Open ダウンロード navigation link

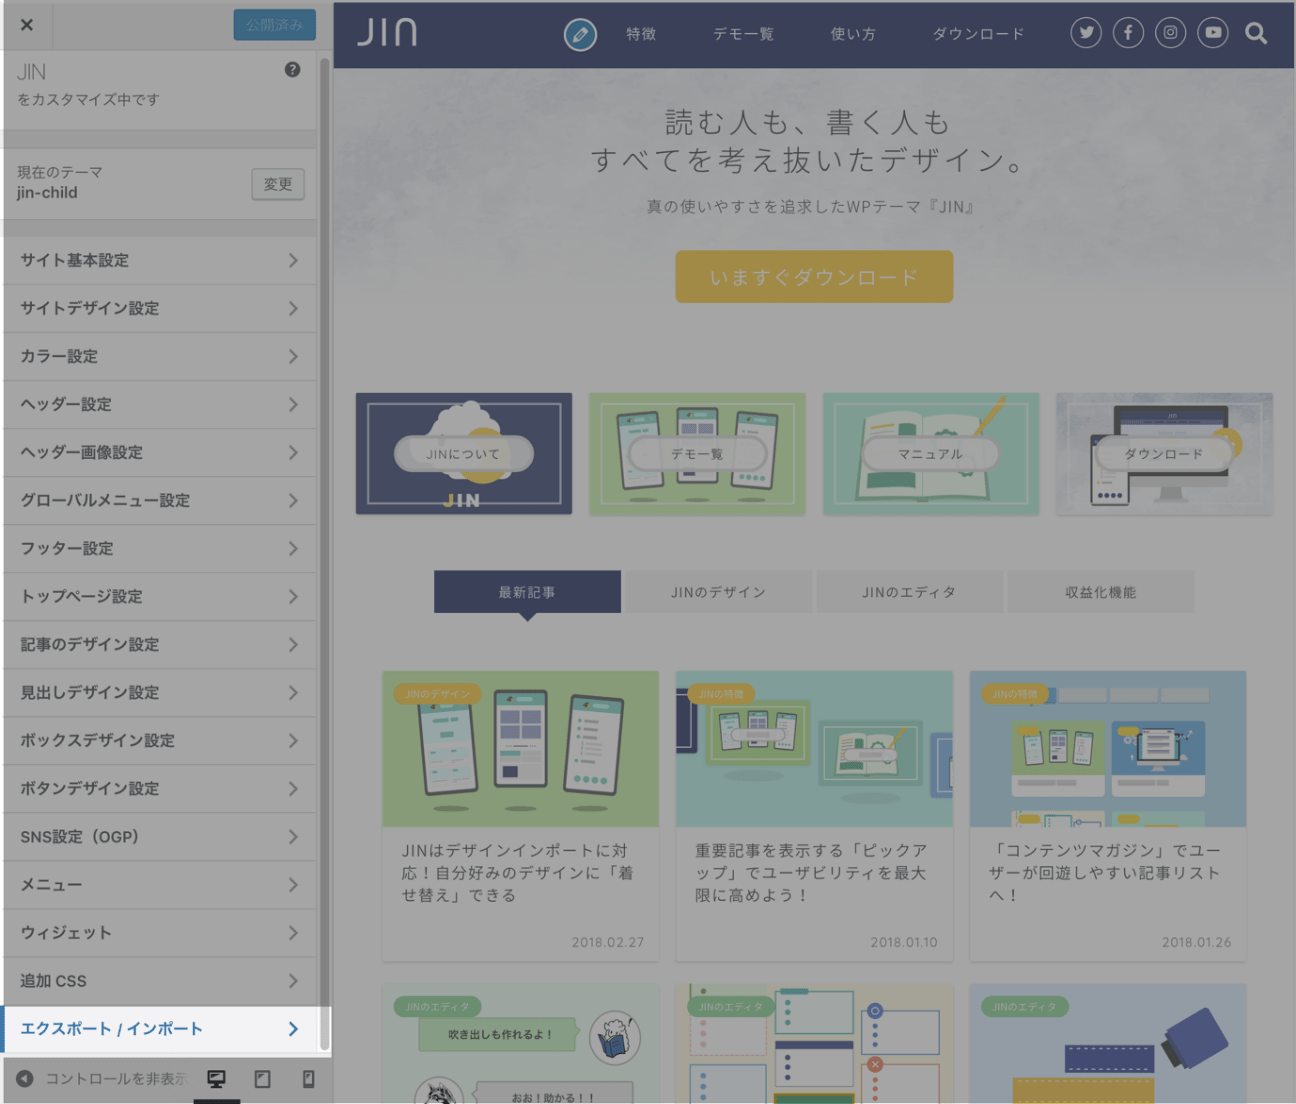point(978,34)
